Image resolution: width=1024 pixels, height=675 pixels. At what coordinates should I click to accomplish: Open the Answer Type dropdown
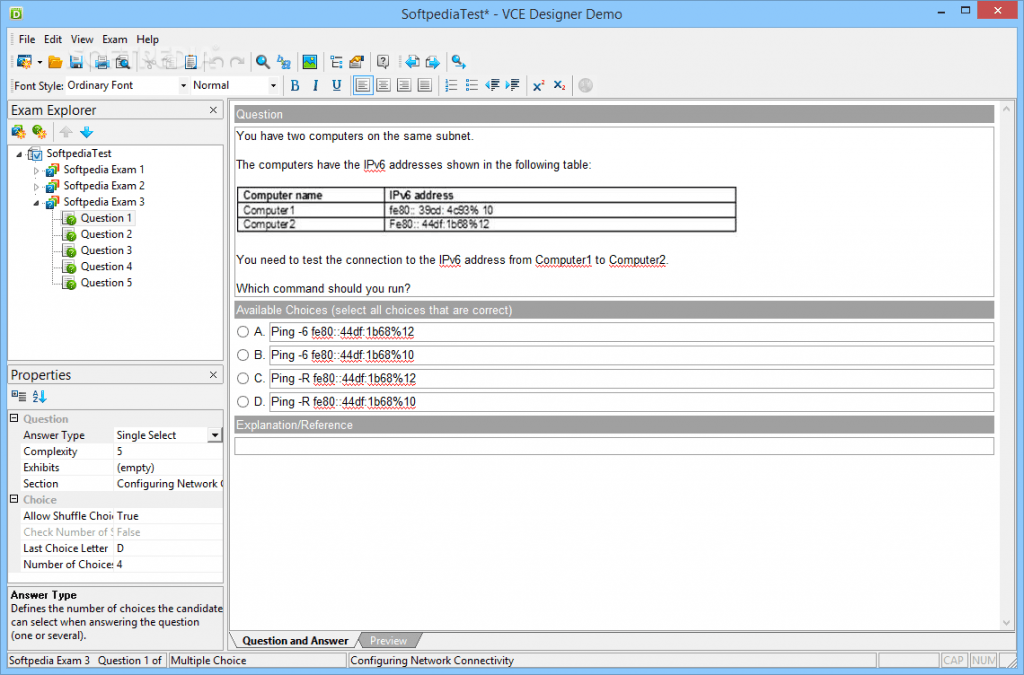click(x=215, y=434)
